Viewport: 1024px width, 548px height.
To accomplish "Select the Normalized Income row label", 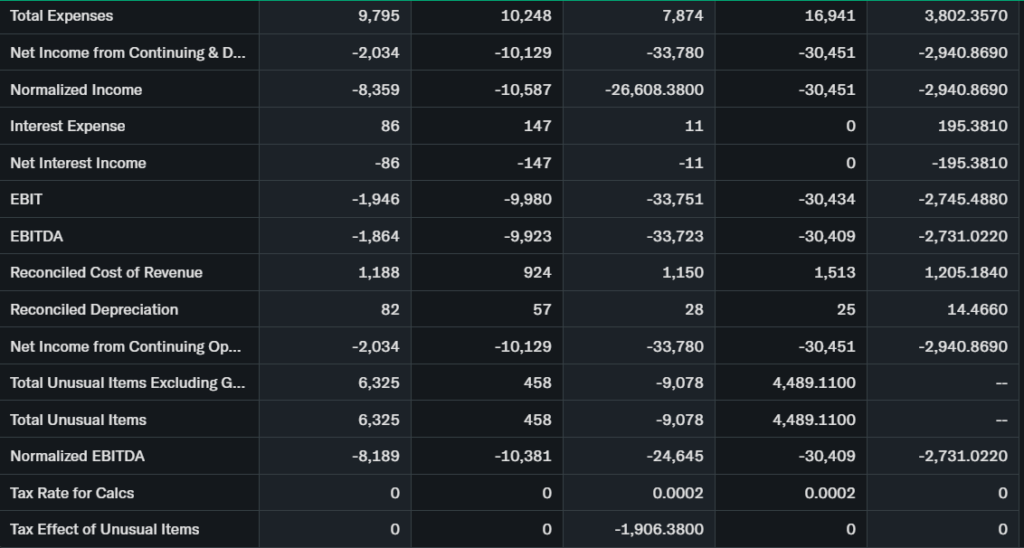I will pyautogui.click(x=76, y=90).
